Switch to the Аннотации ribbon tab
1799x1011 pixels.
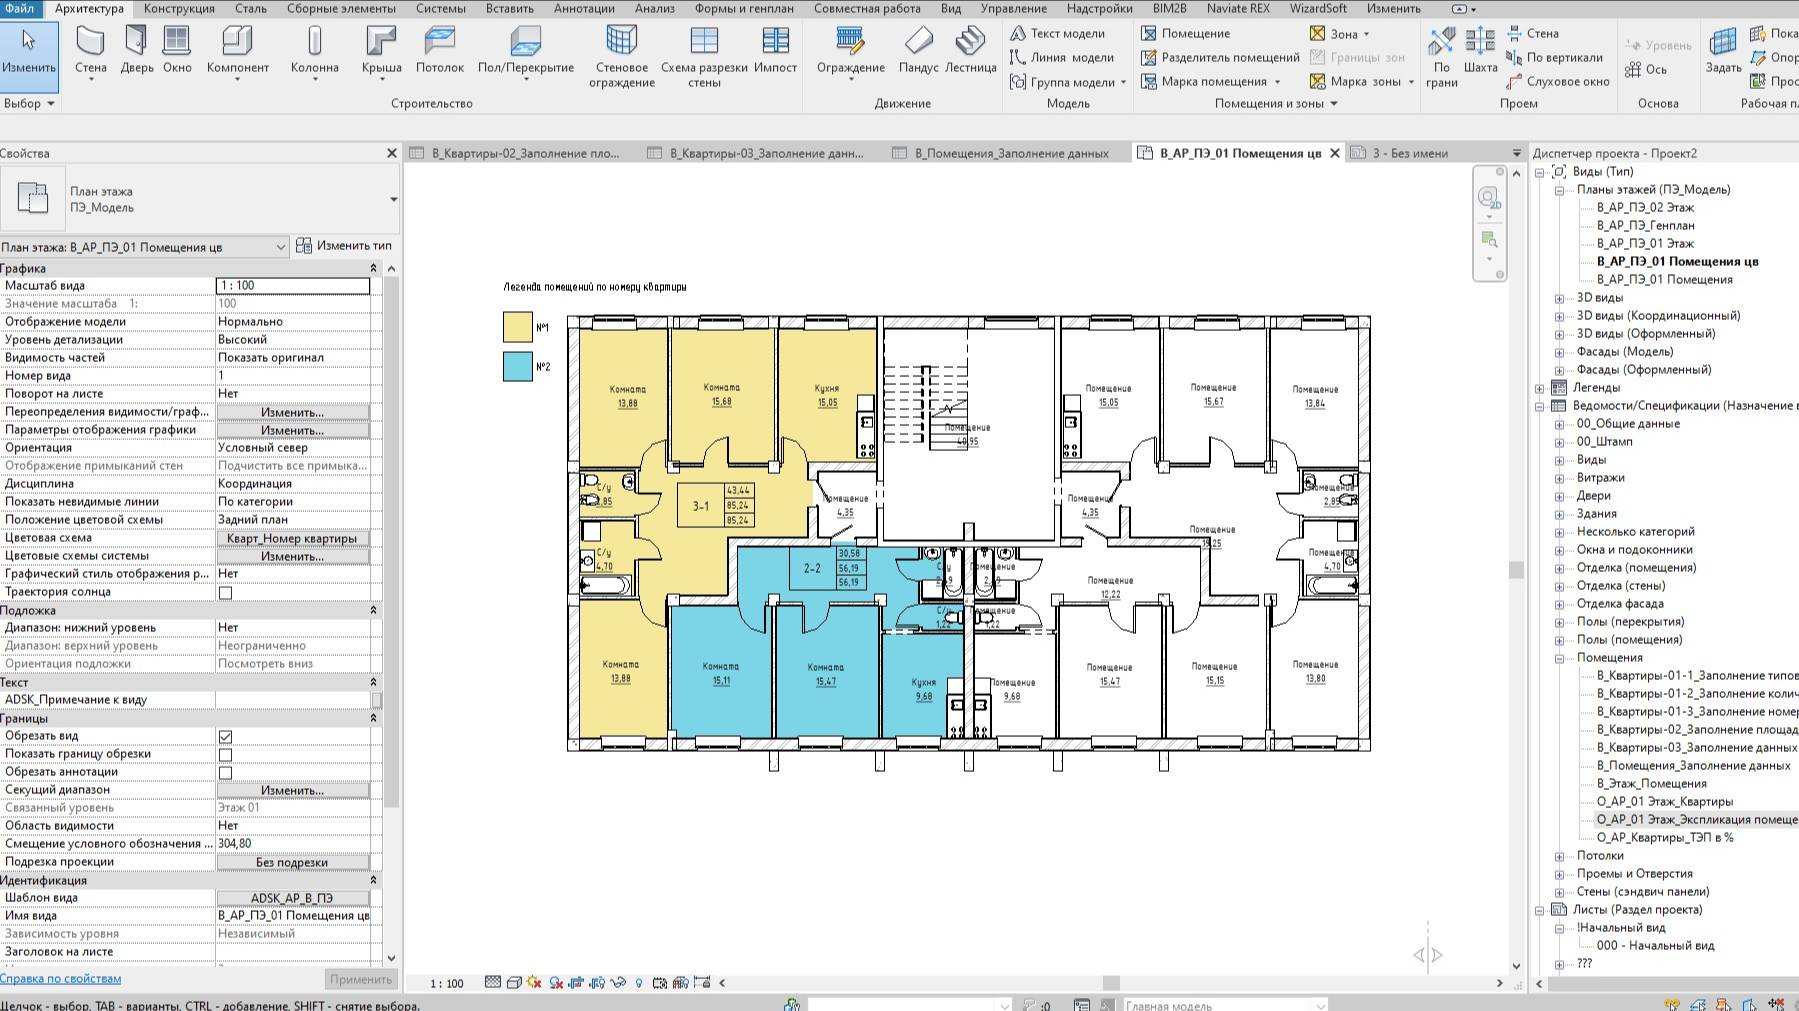584,8
